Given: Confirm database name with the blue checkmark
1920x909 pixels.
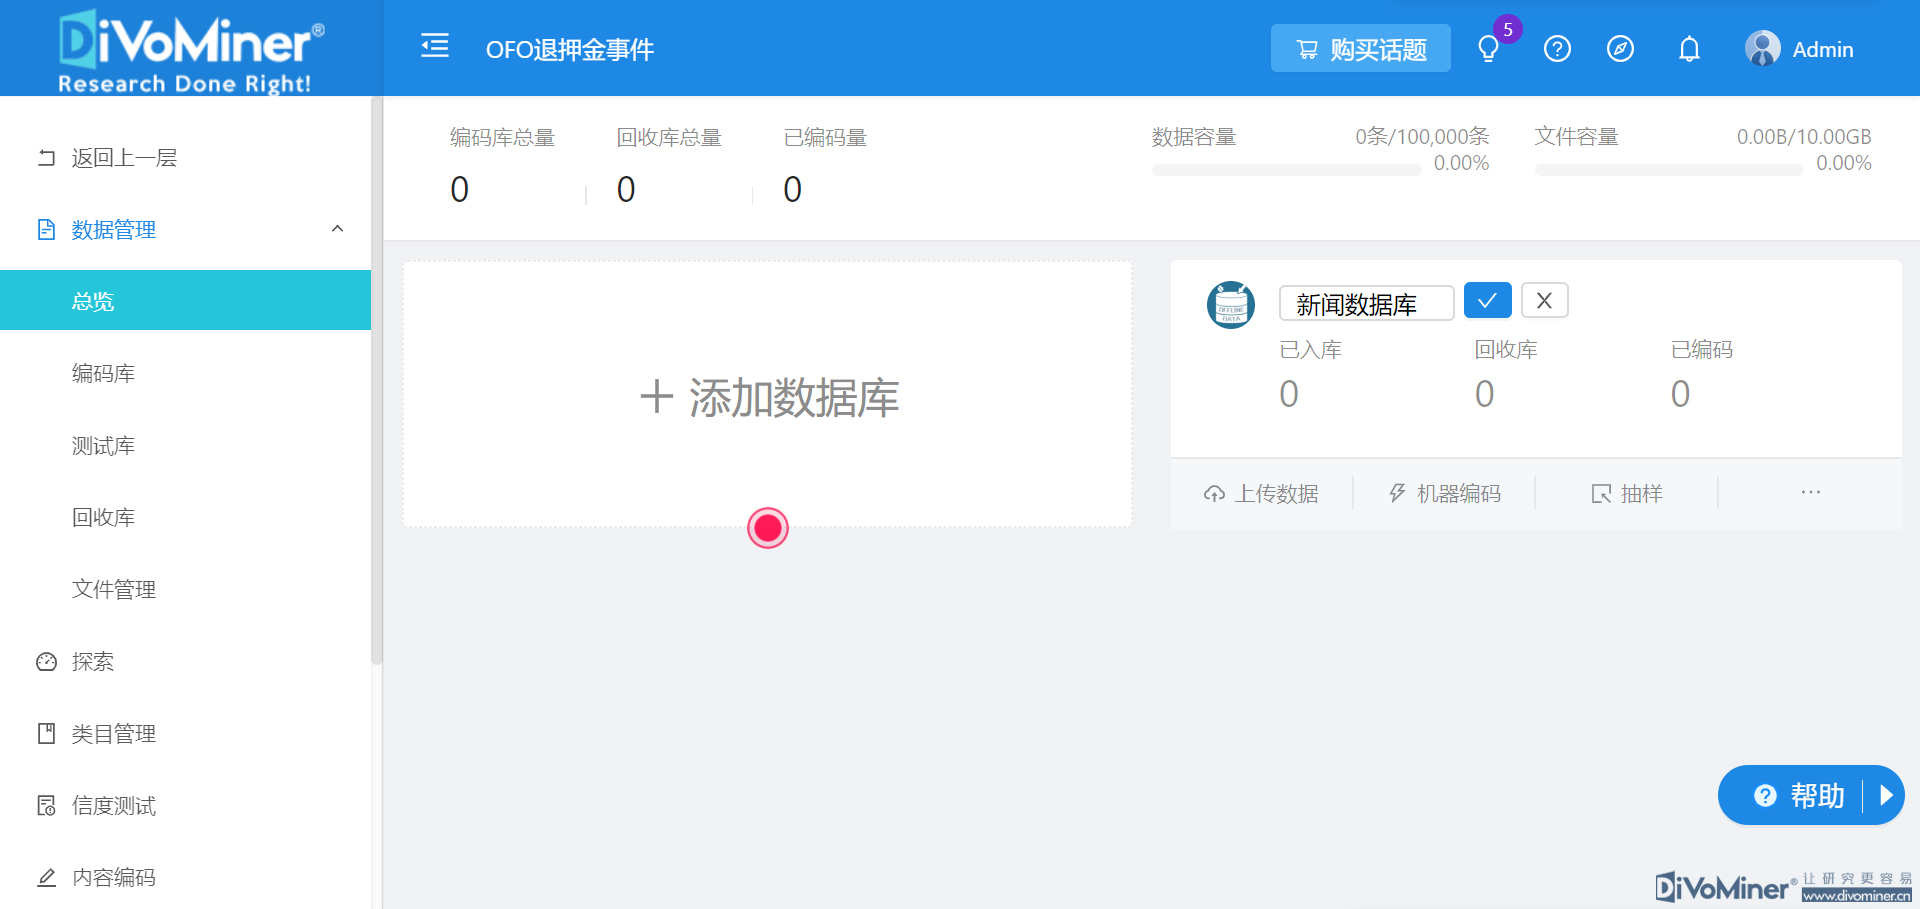Looking at the screenshot, I should click(1487, 300).
